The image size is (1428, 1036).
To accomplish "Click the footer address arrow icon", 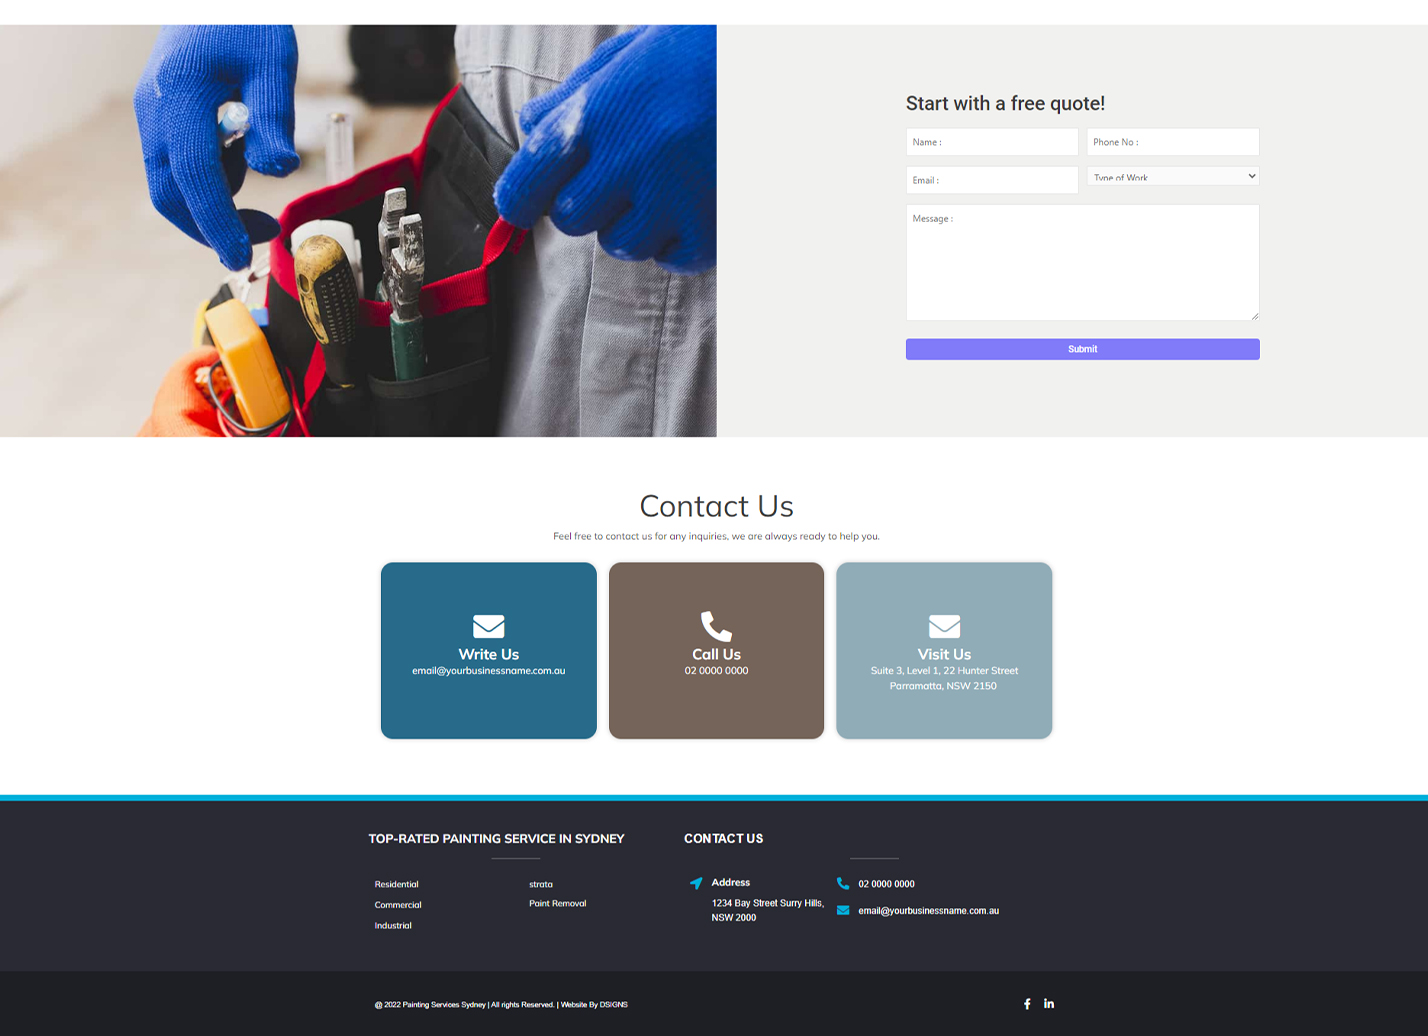I will pyautogui.click(x=696, y=883).
